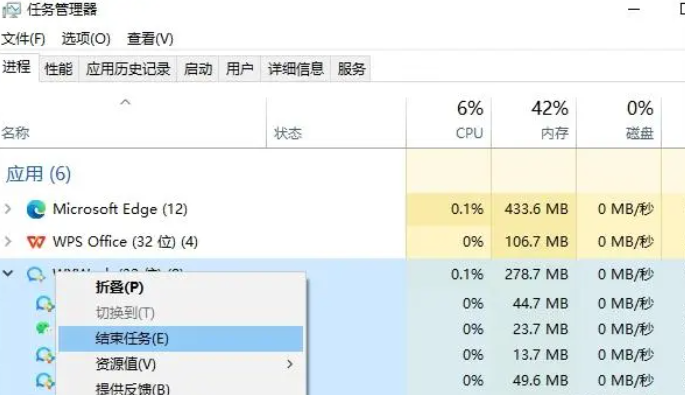The width and height of the screenshot is (685, 395).
Task: Open the 文件(F) menu
Action: (x=23, y=39)
